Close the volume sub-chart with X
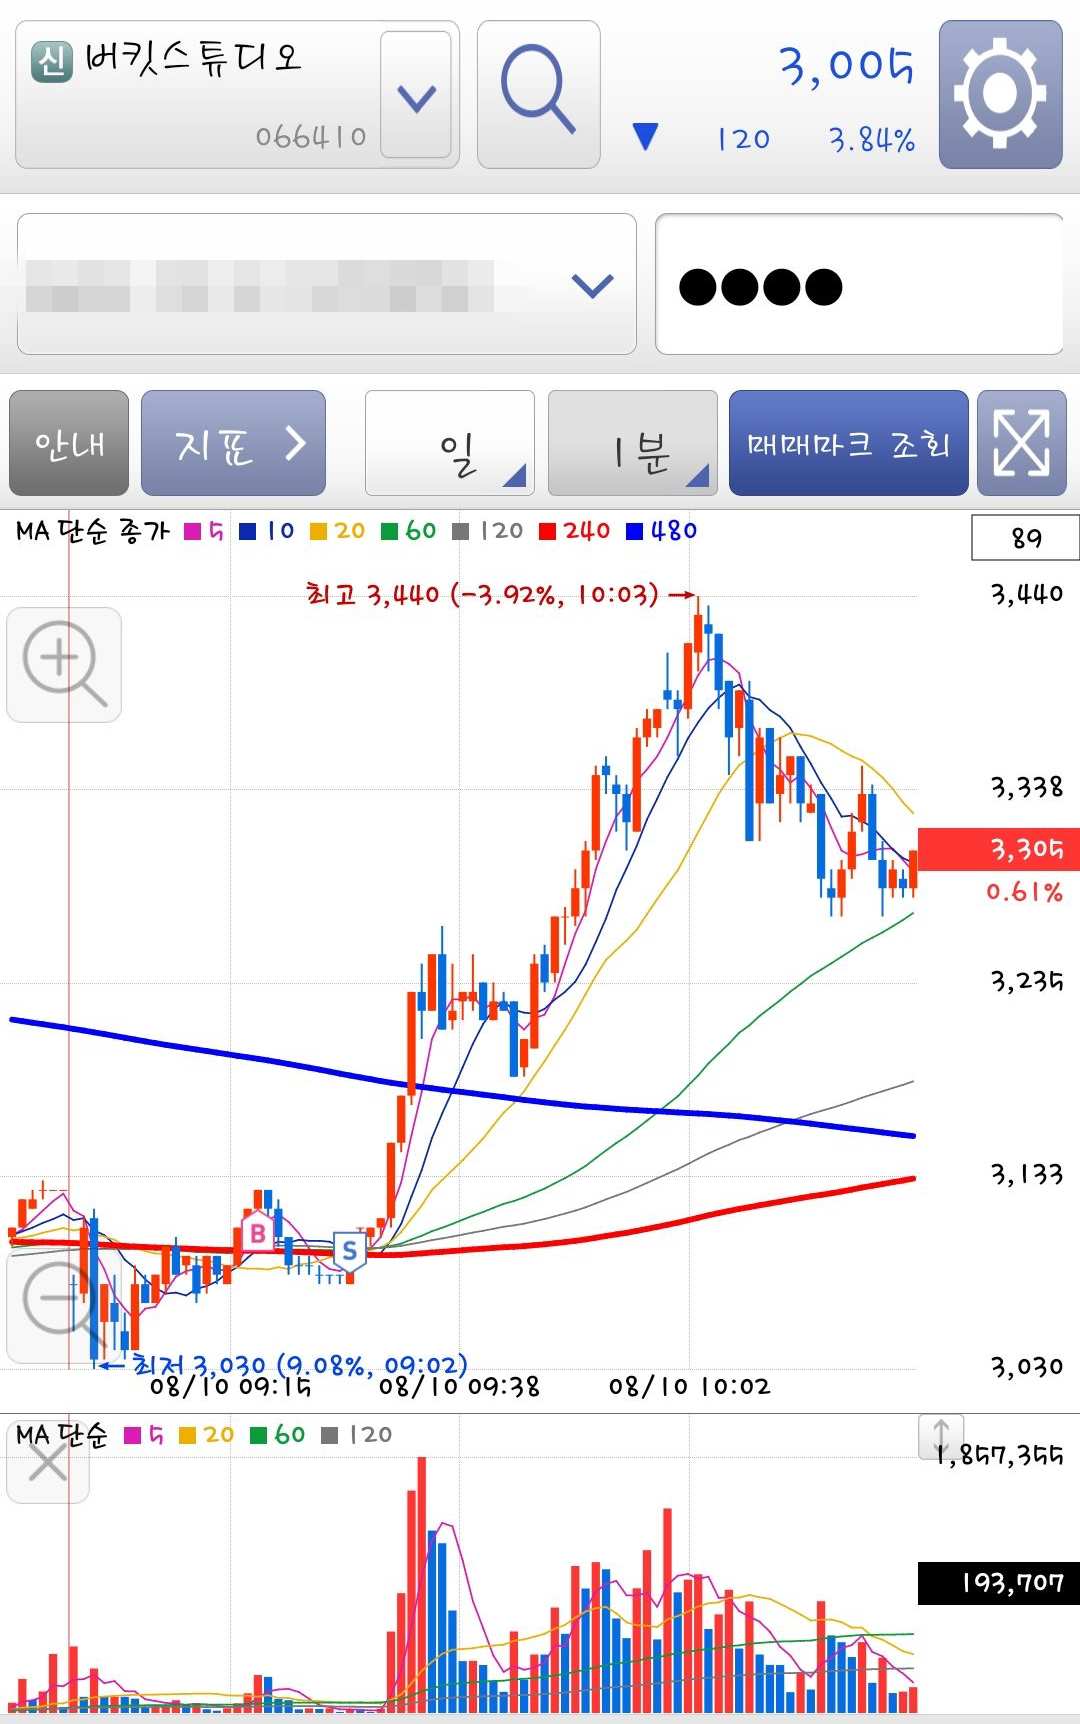 tap(47, 1463)
